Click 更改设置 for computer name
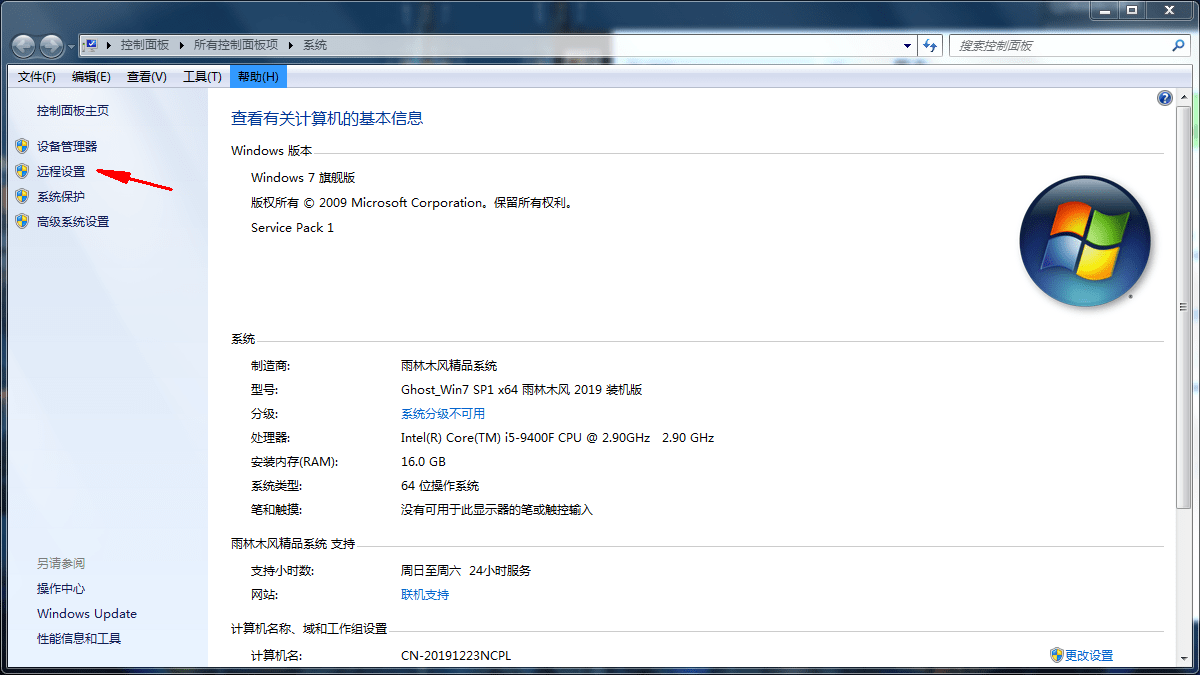The height and width of the screenshot is (675, 1200). (x=1089, y=656)
